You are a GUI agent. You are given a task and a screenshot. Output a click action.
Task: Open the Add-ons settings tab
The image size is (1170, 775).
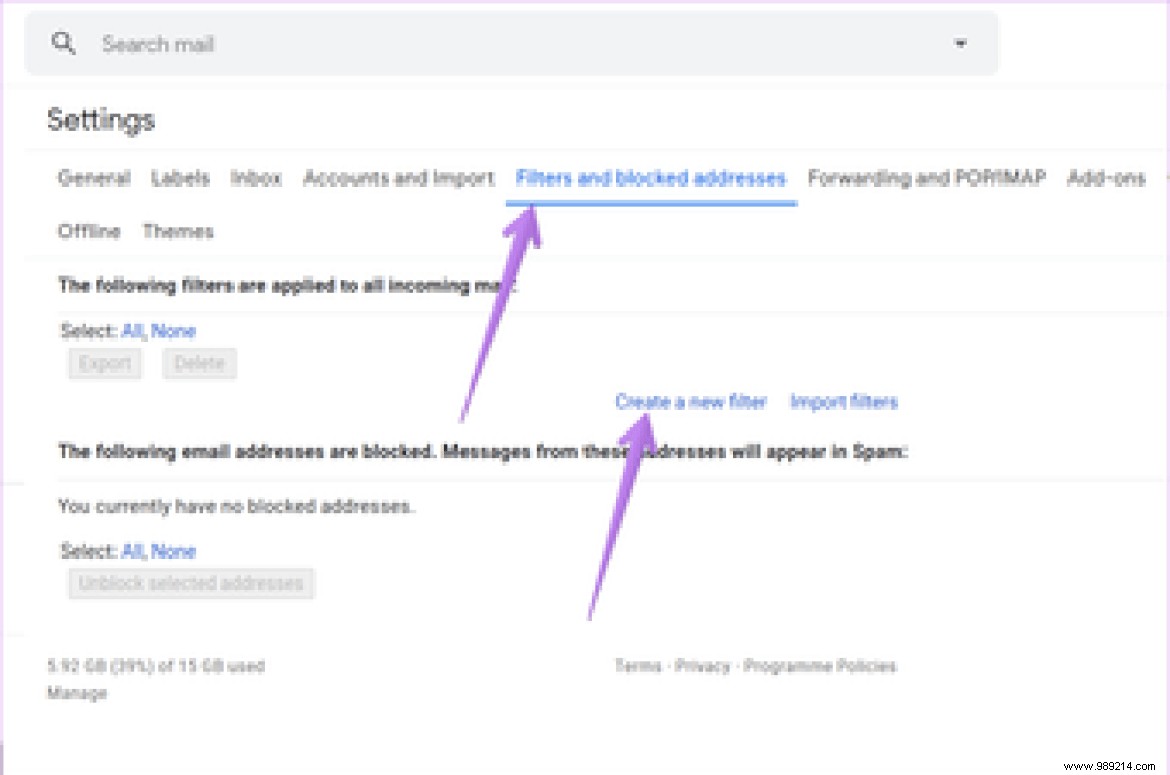pyautogui.click(x=1105, y=177)
